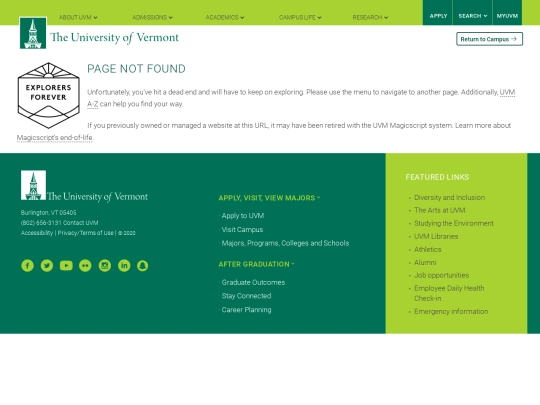Click Apply to UVM link
This screenshot has width=540, height=405.
(x=243, y=216)
